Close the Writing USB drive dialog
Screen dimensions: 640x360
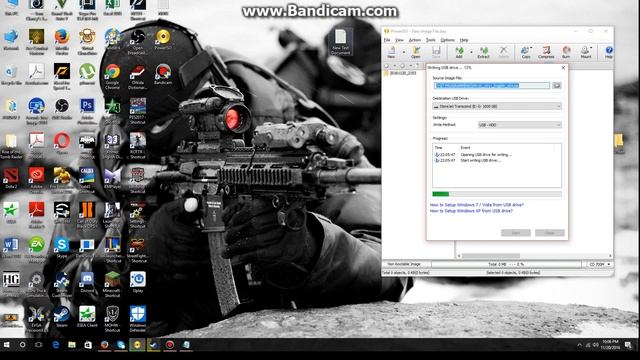click(563, 68)
